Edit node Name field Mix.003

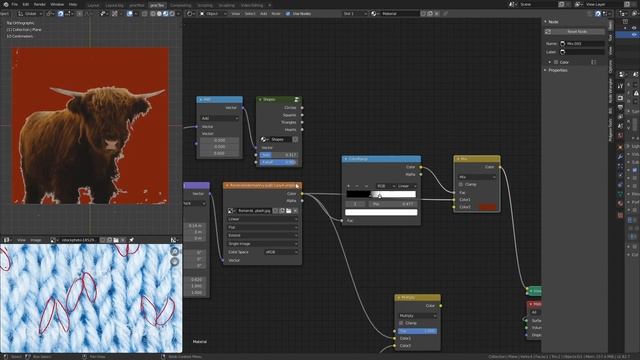pos(582,43)
